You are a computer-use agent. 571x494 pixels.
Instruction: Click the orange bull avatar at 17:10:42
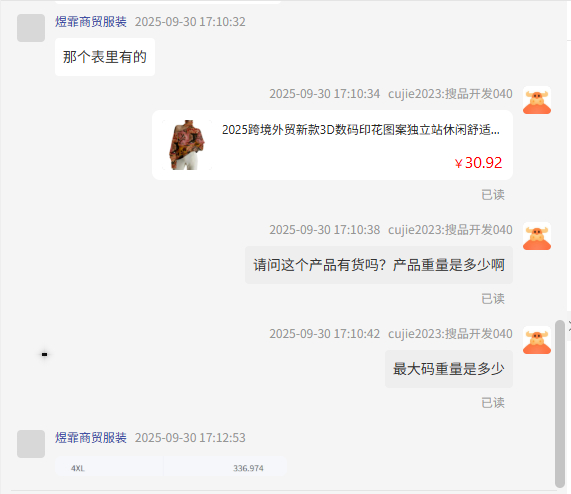tap(537, 340)
